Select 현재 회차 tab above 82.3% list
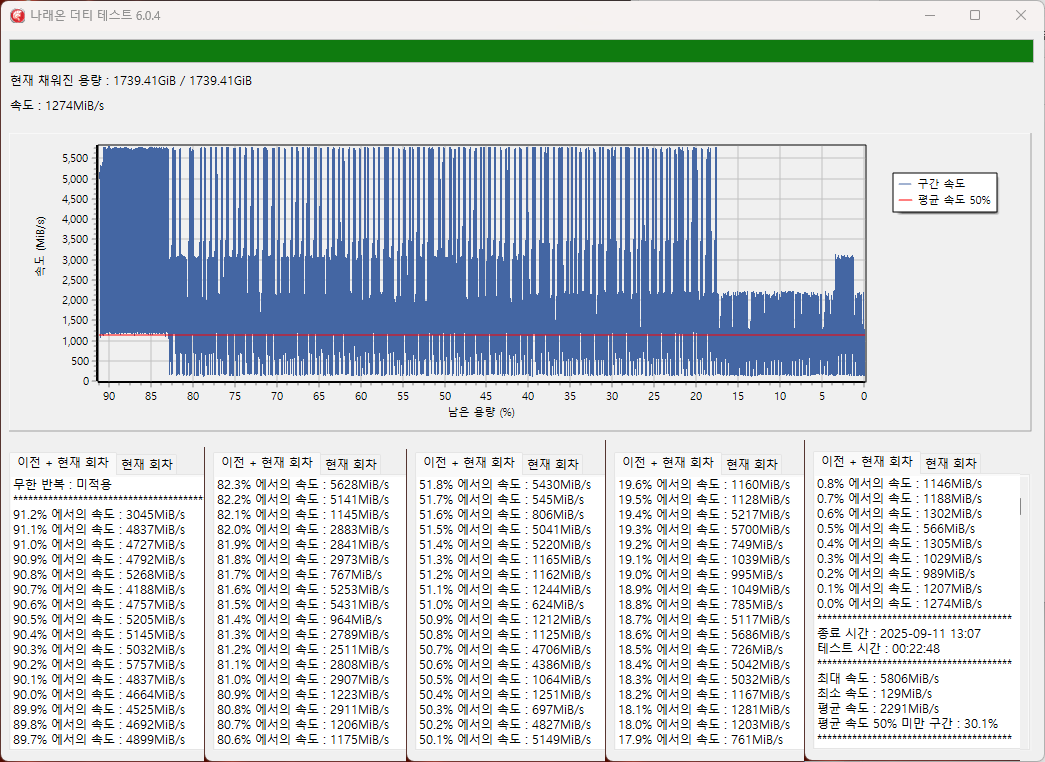 (351, 464)
